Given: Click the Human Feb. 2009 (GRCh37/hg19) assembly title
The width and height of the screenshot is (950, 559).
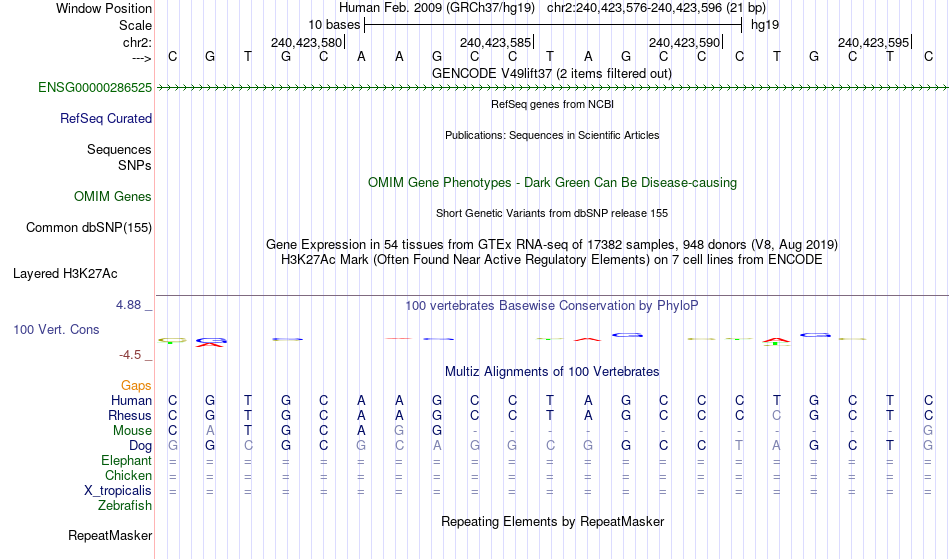Looking at the screenshot, I should tap(437, 8).
